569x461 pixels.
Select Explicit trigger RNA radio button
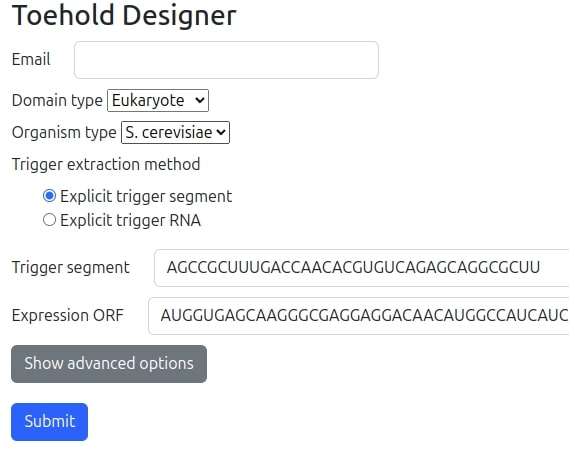[49, 220]
